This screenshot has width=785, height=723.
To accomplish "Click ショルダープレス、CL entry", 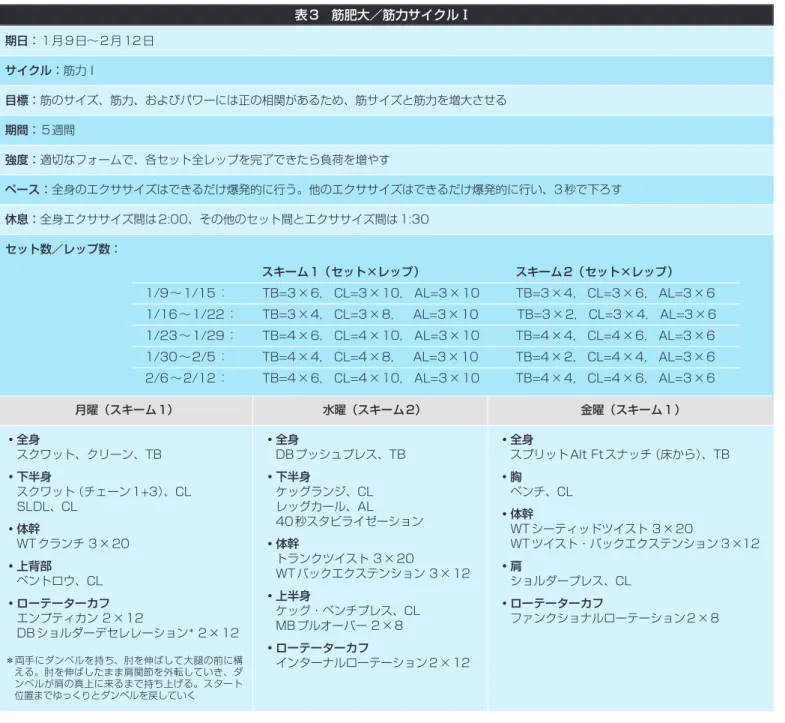I will (571, 581).
